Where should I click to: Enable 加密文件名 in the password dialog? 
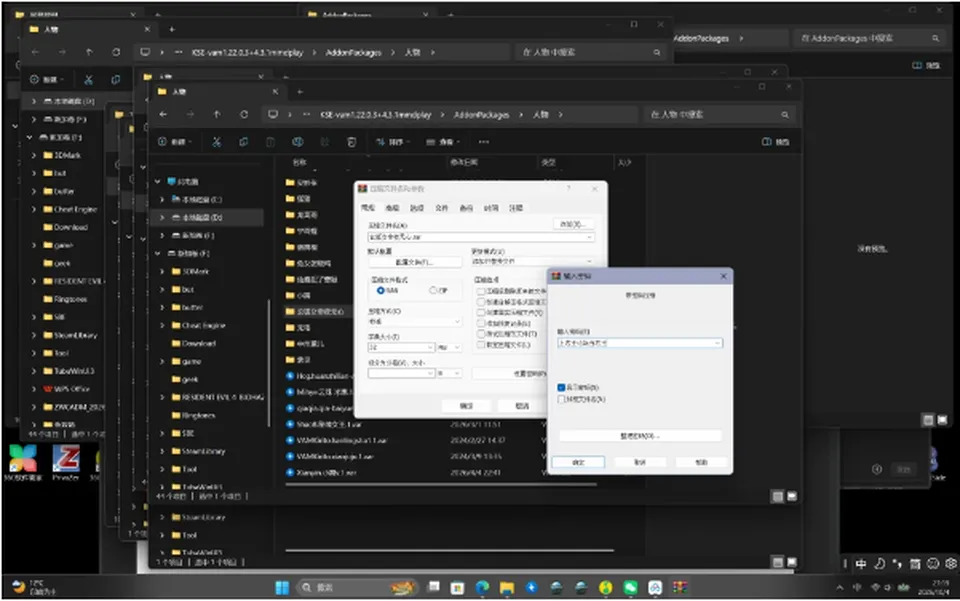[561, 400]
